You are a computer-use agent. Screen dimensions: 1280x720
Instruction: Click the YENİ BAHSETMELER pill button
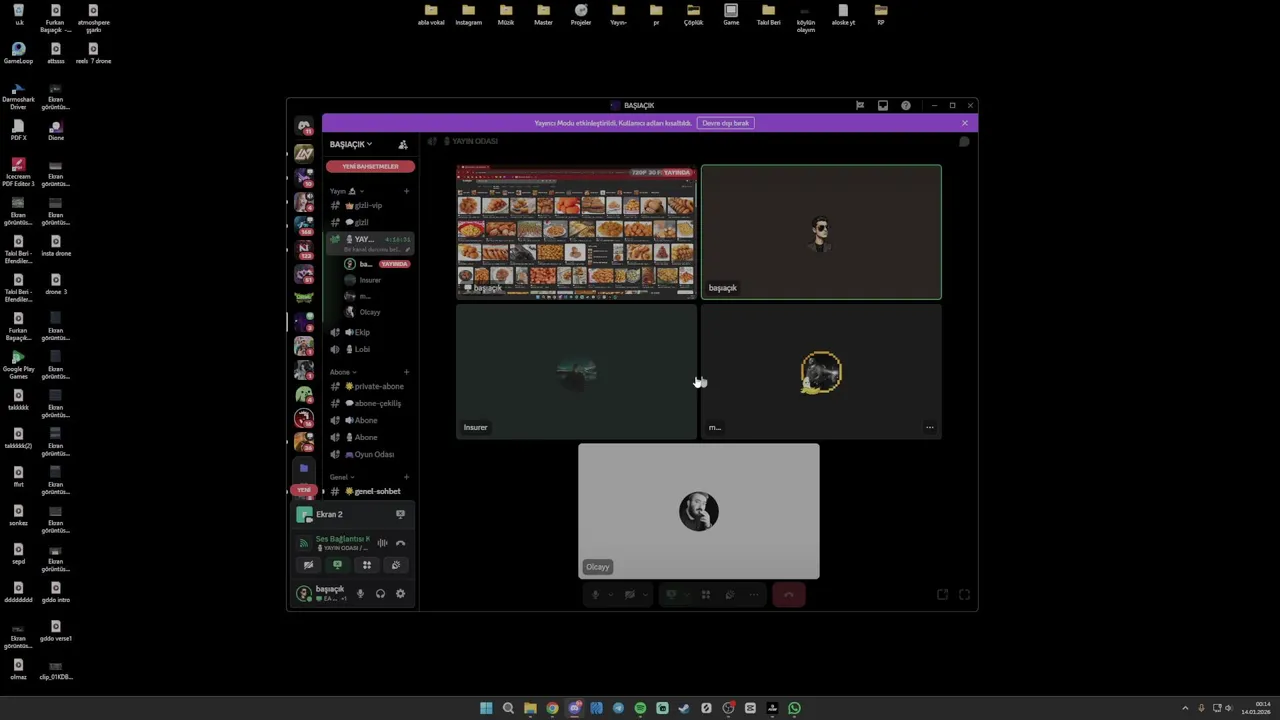pyautogui.click(x=370, y=166)
